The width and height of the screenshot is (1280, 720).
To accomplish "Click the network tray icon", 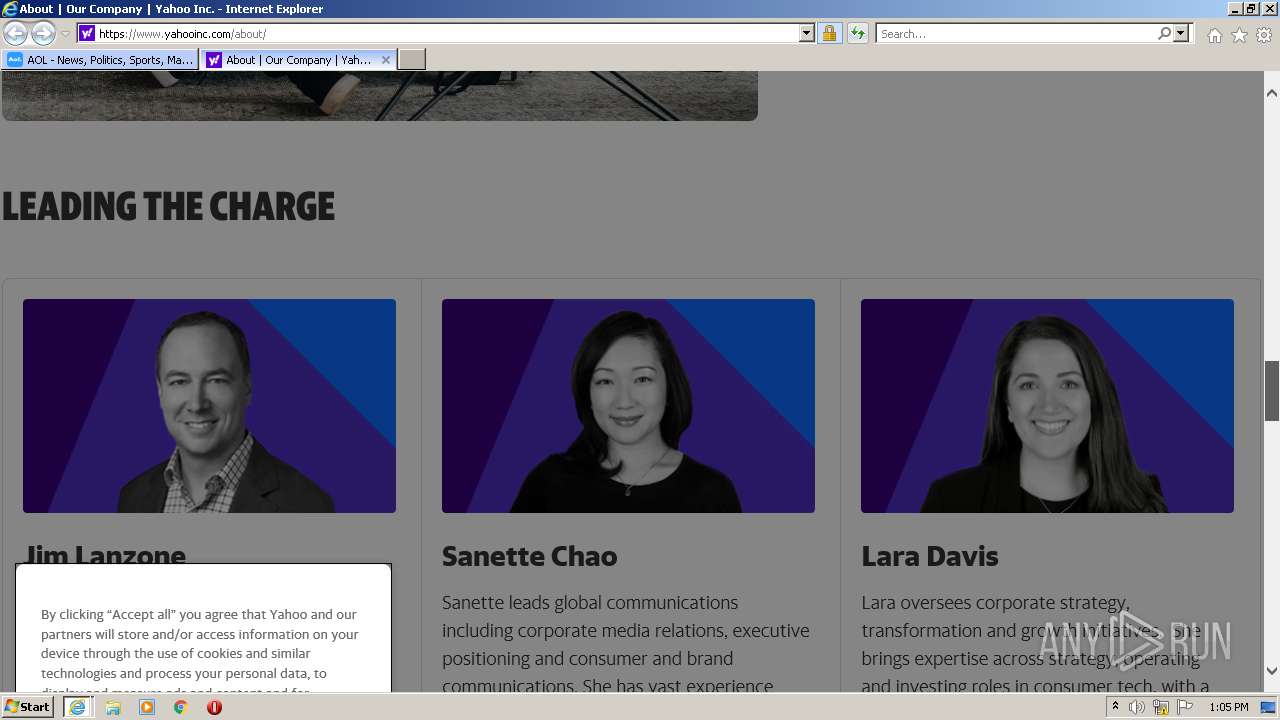I will 1161,707.
